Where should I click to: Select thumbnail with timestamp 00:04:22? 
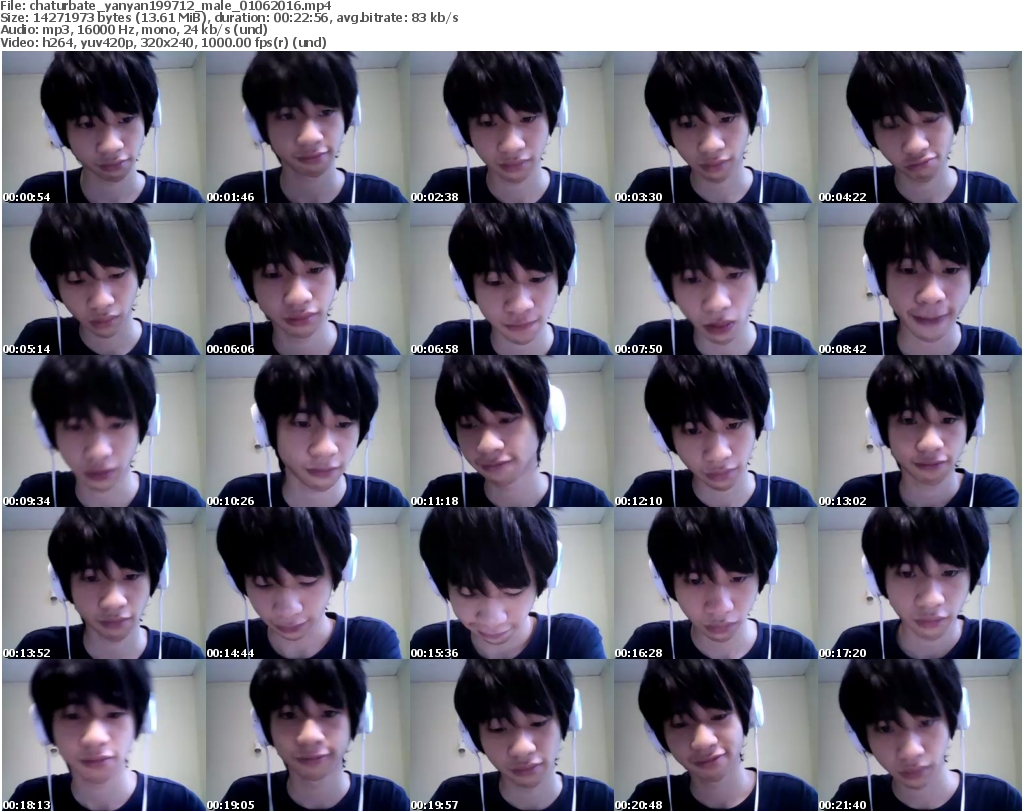919,127
